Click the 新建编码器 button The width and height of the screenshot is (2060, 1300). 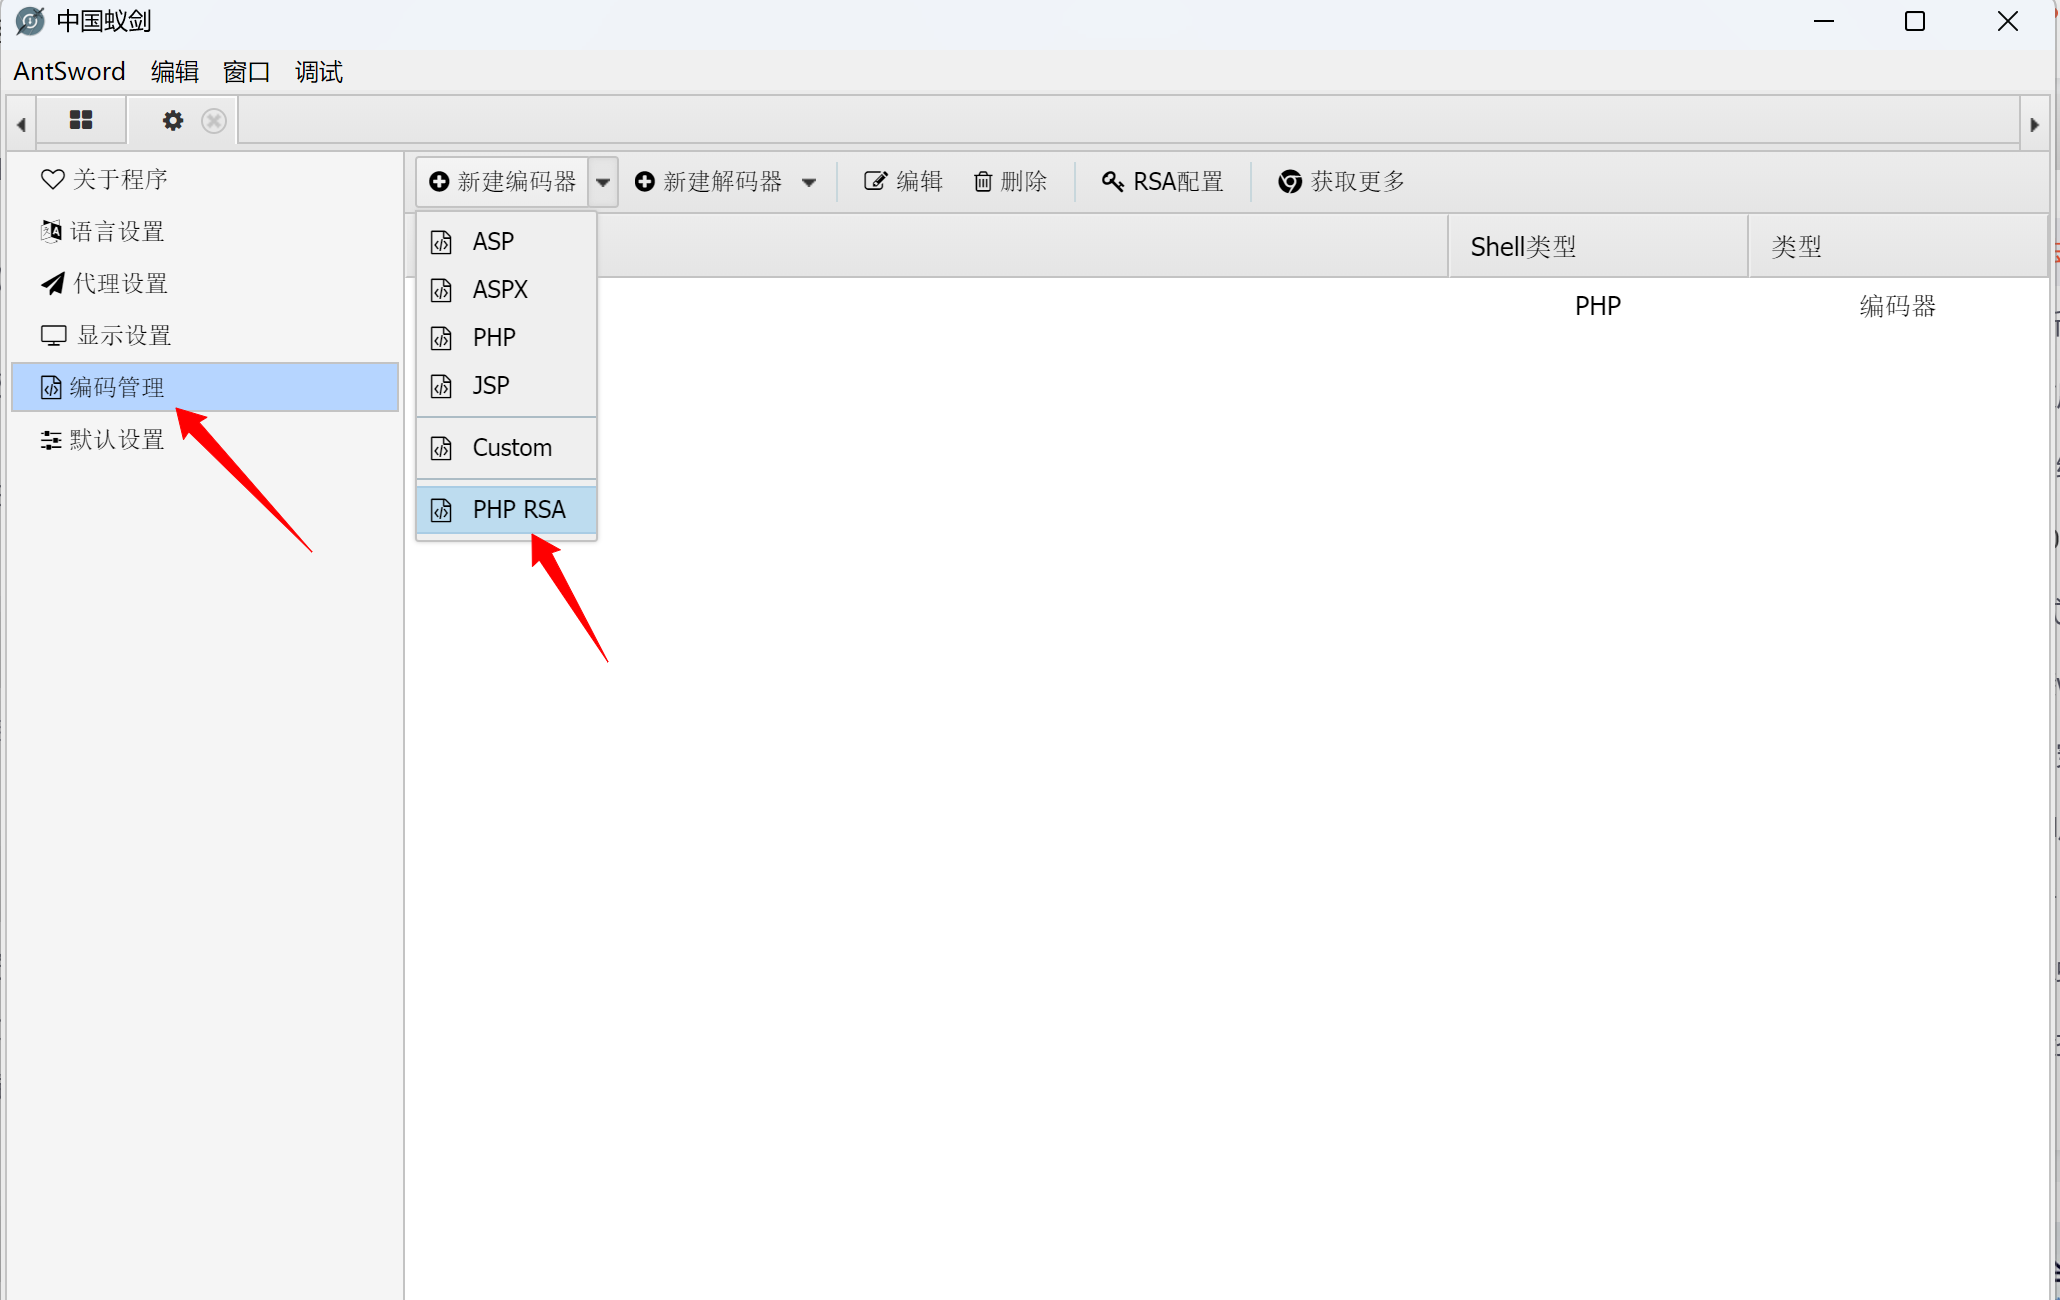(503, 181)
